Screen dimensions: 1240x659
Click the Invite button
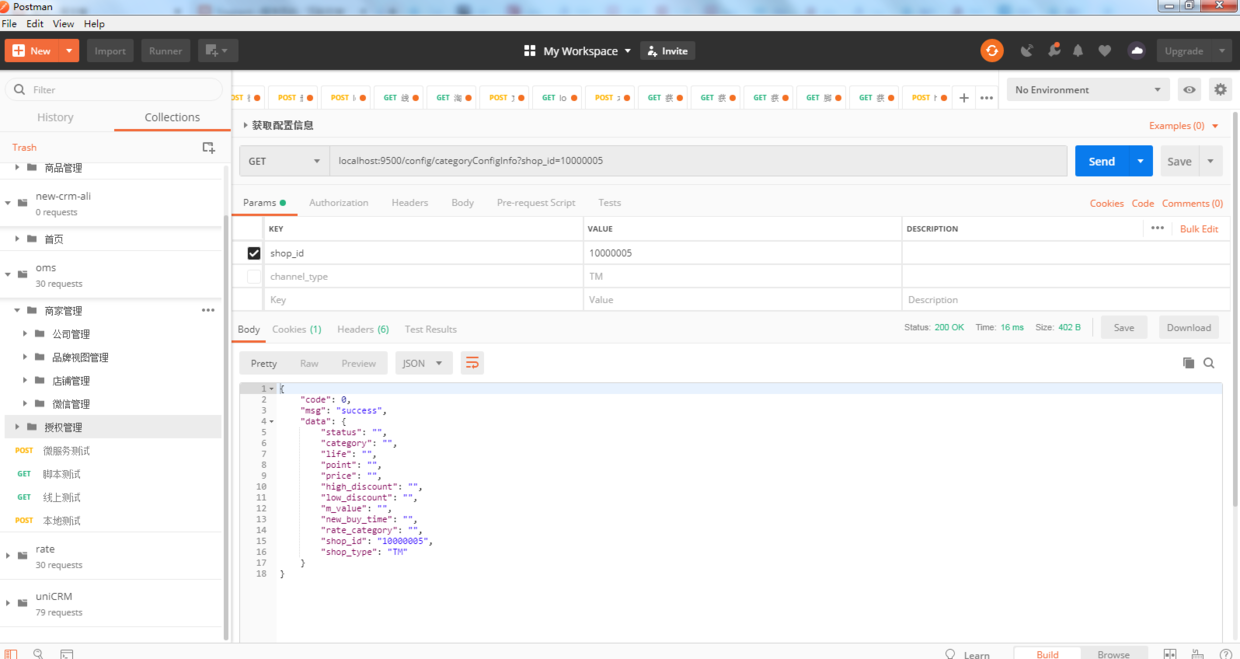tap(667, 51)
